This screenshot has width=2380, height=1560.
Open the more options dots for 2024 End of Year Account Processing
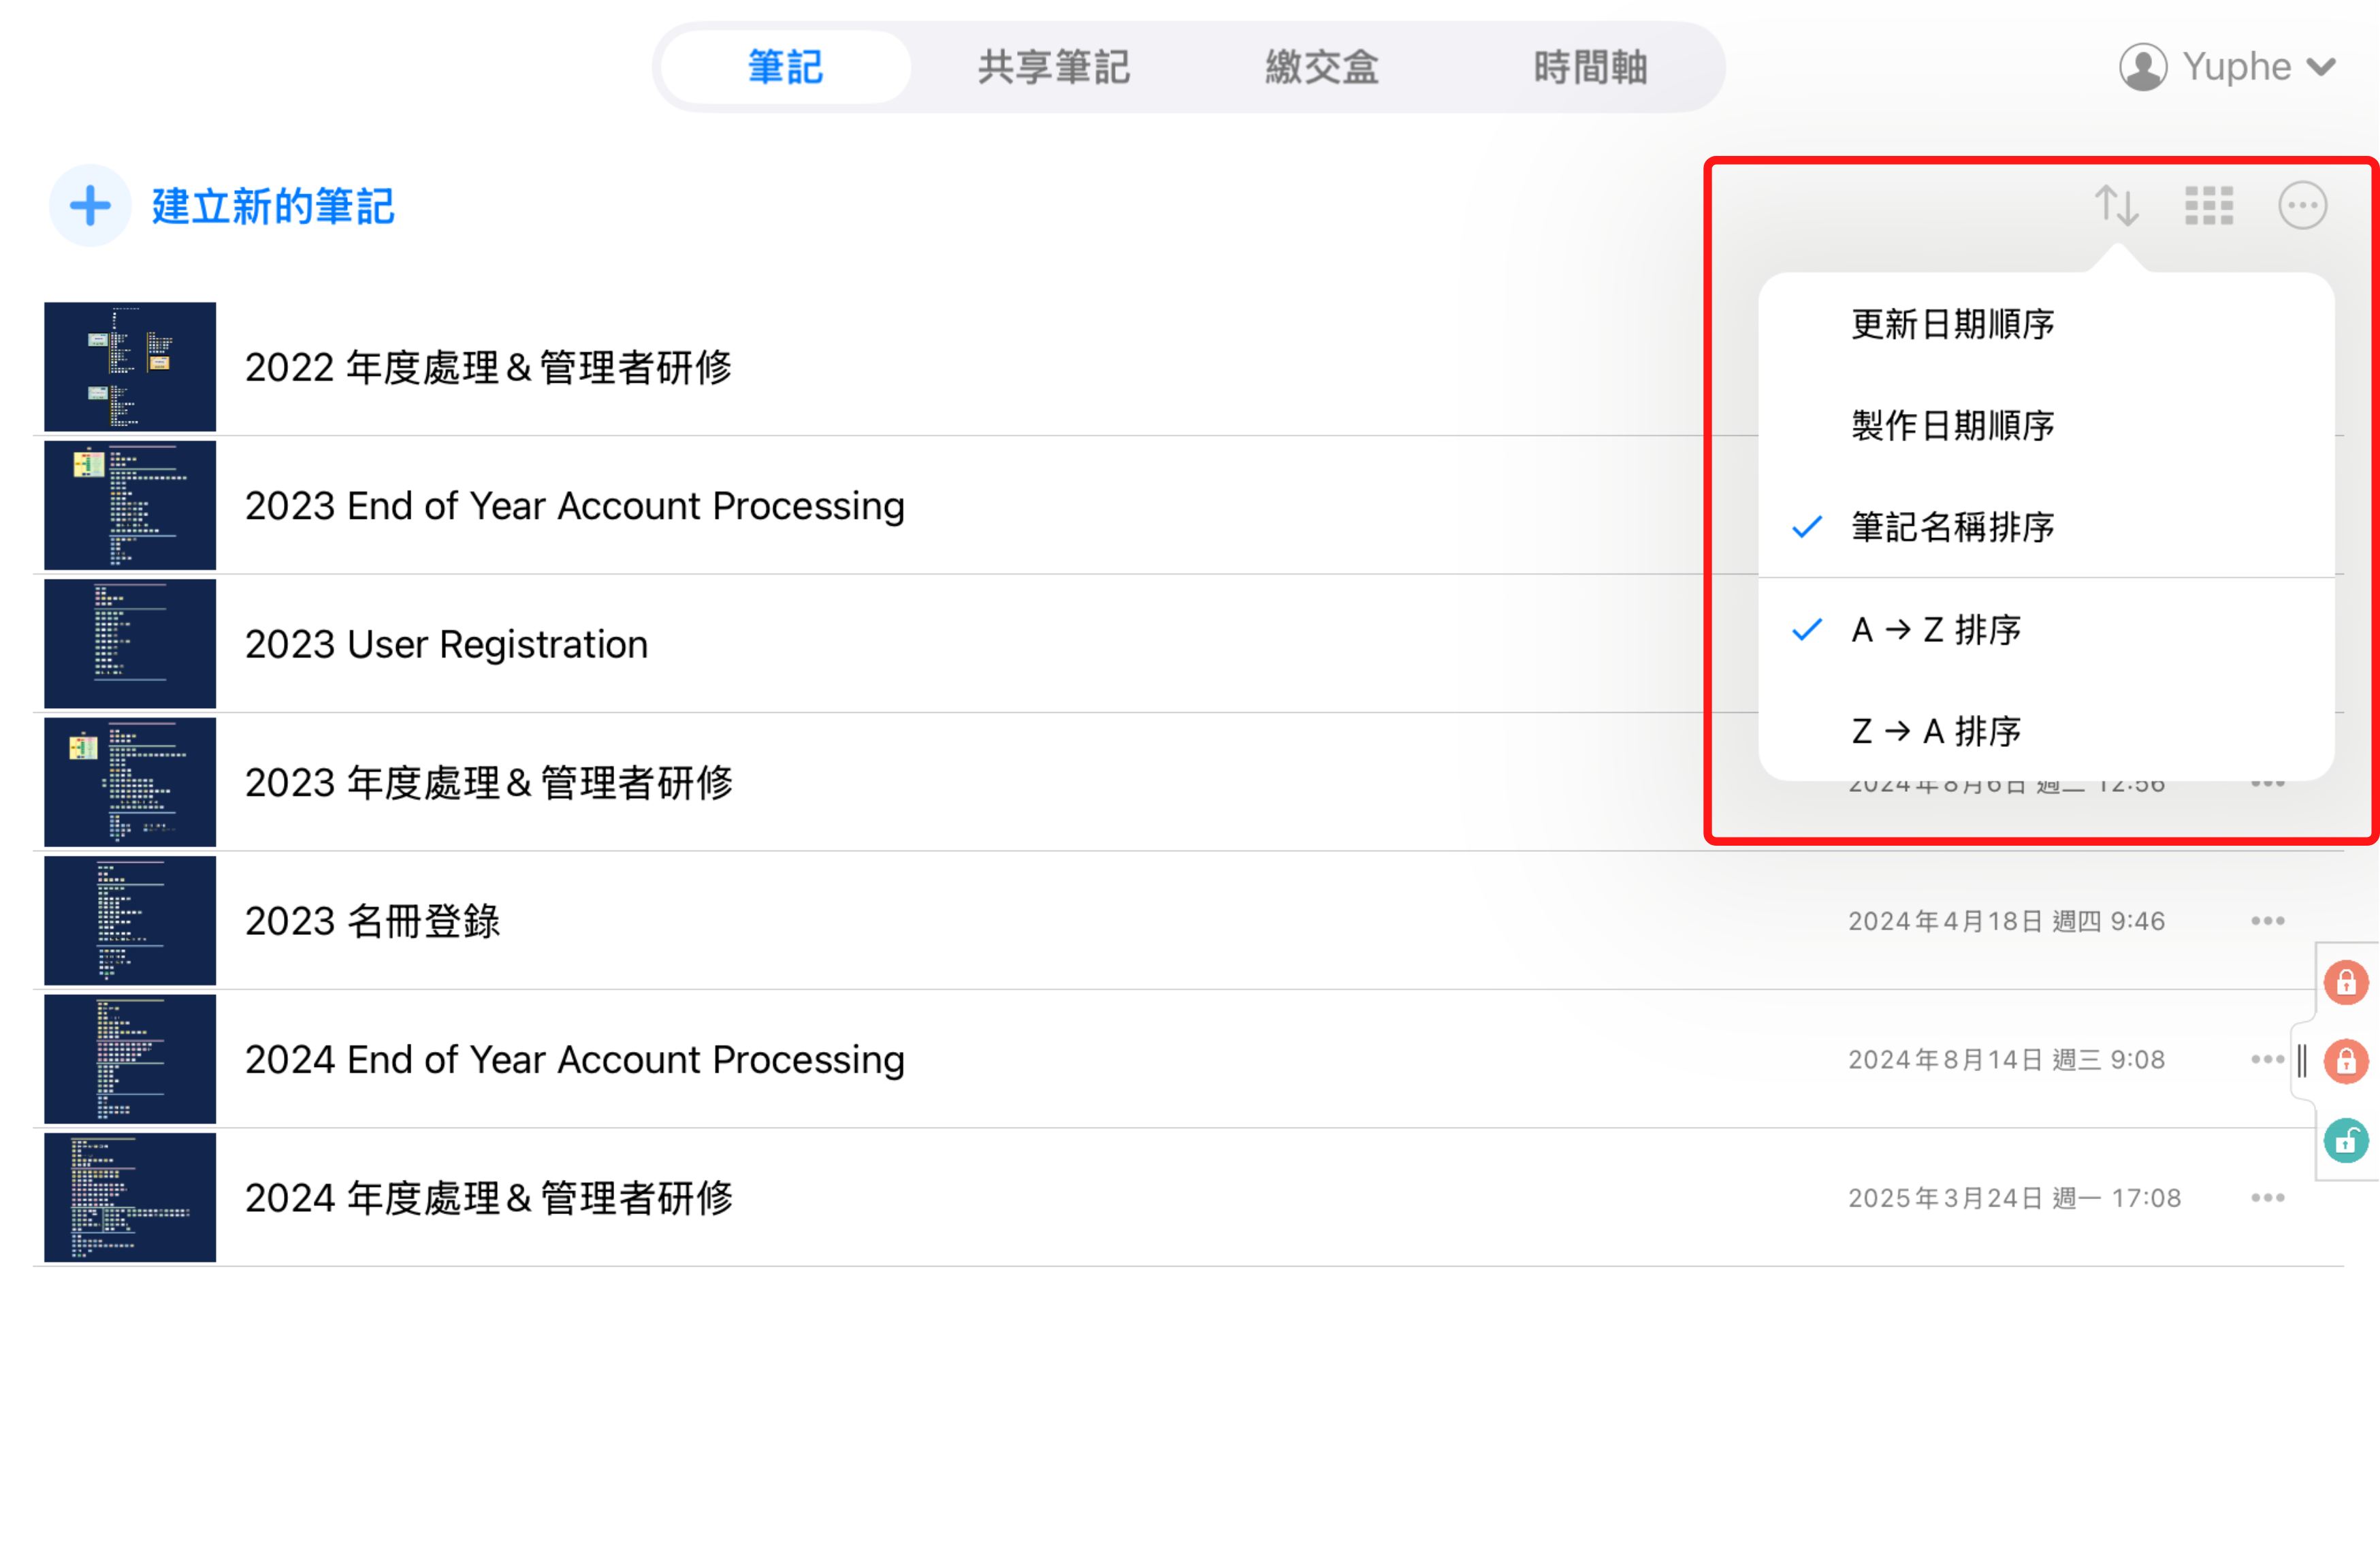coord(2266,1060)
